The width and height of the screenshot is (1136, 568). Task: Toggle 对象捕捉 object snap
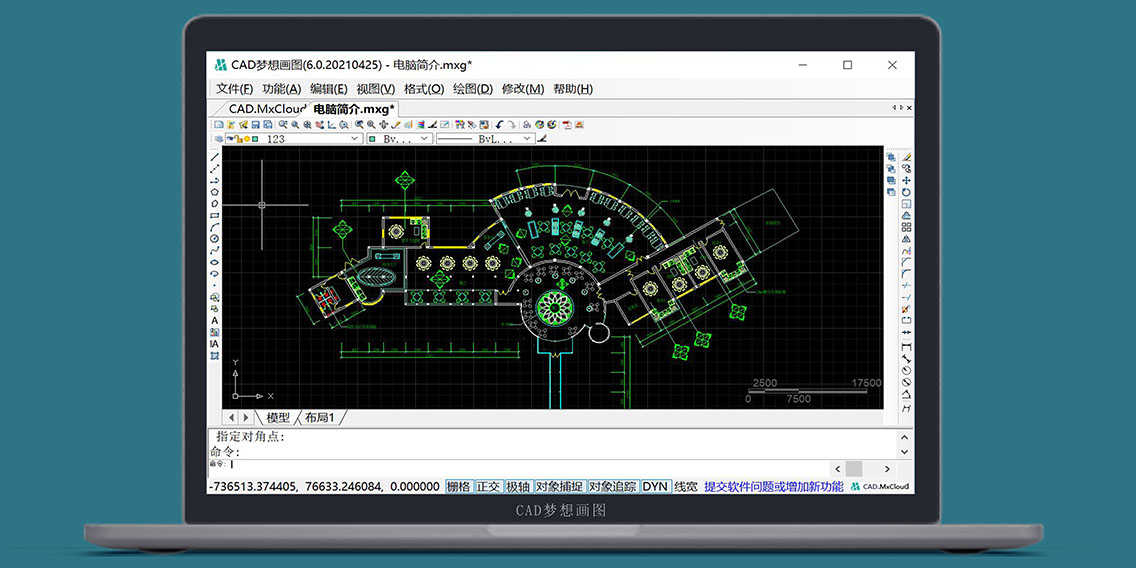(559, 487)
